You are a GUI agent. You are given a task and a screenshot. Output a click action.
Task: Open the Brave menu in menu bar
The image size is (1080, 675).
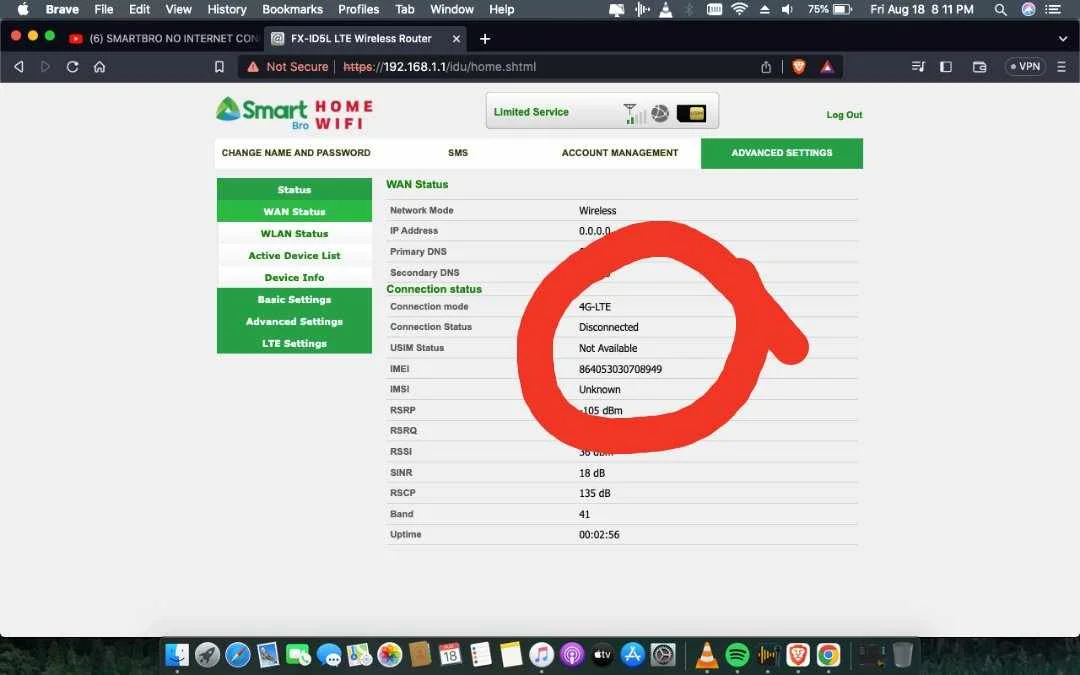(x=62, y=10)
